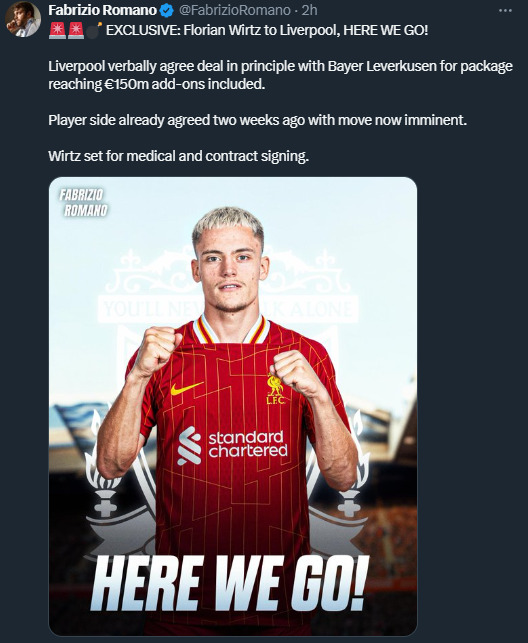Open the @FabrizioRomano handle link

click(234, 10)
